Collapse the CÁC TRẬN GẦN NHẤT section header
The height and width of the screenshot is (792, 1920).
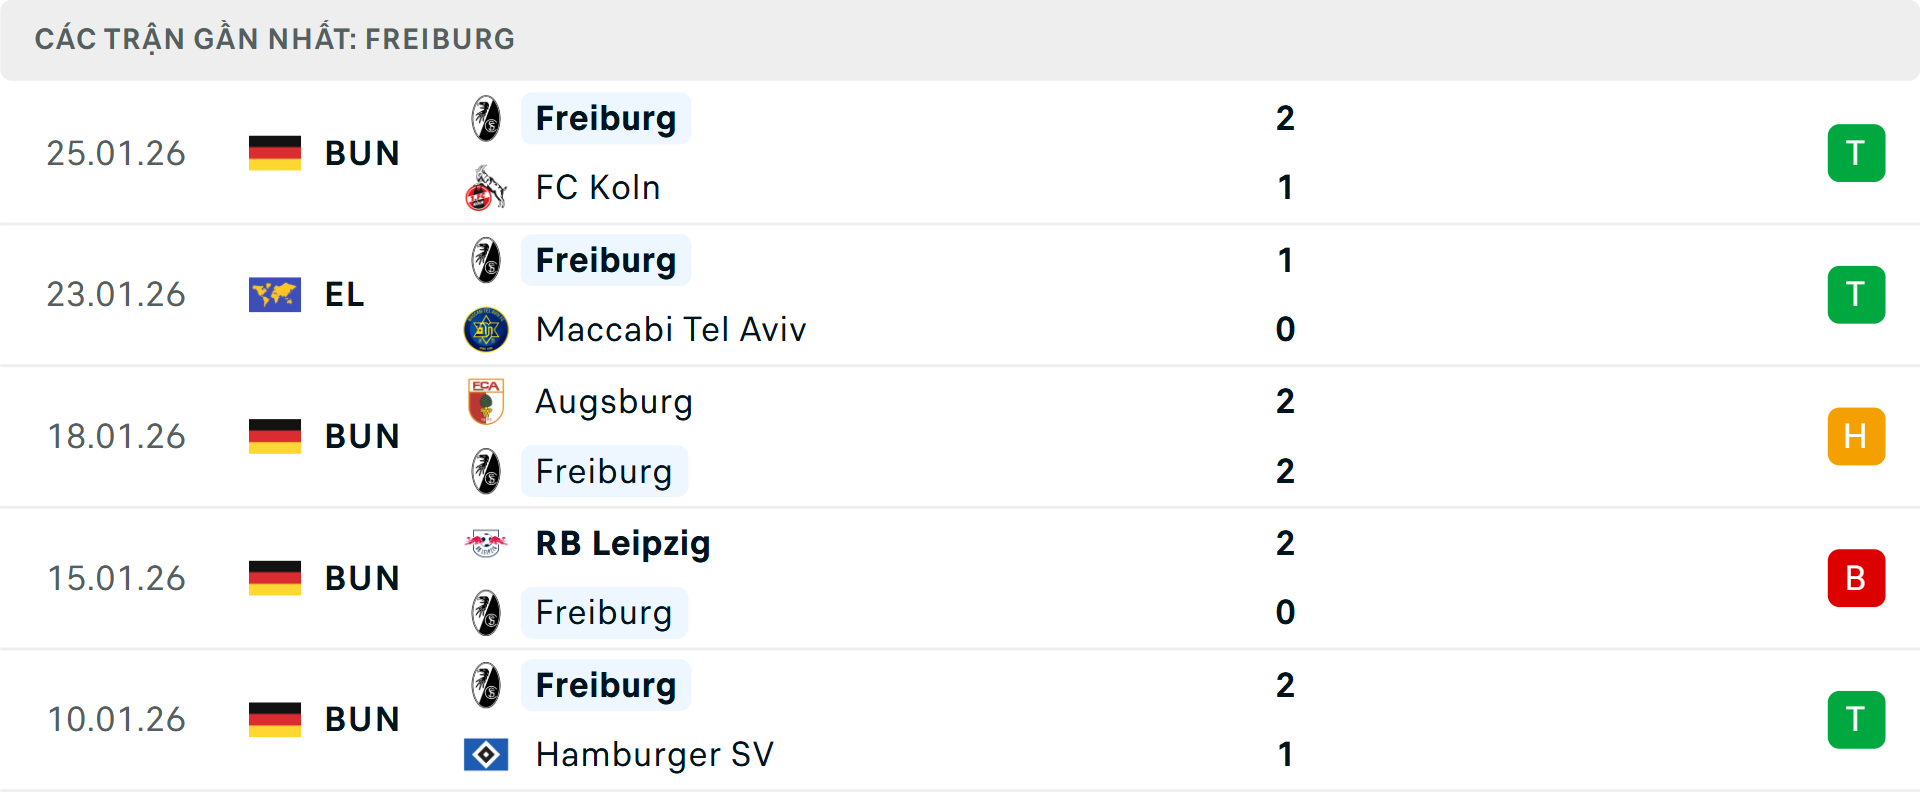(x=275, y=38)
